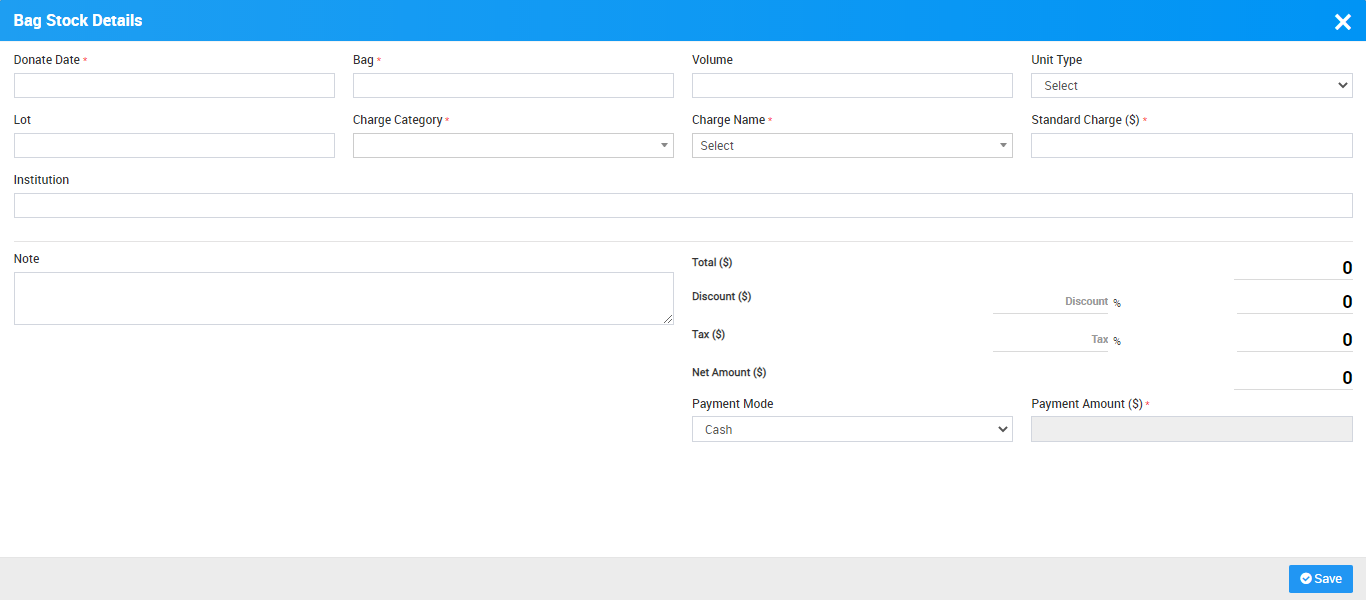Expand the Charge Category dropdown
The width and height of the screenshot is (1366, 600).
(512, 146)
